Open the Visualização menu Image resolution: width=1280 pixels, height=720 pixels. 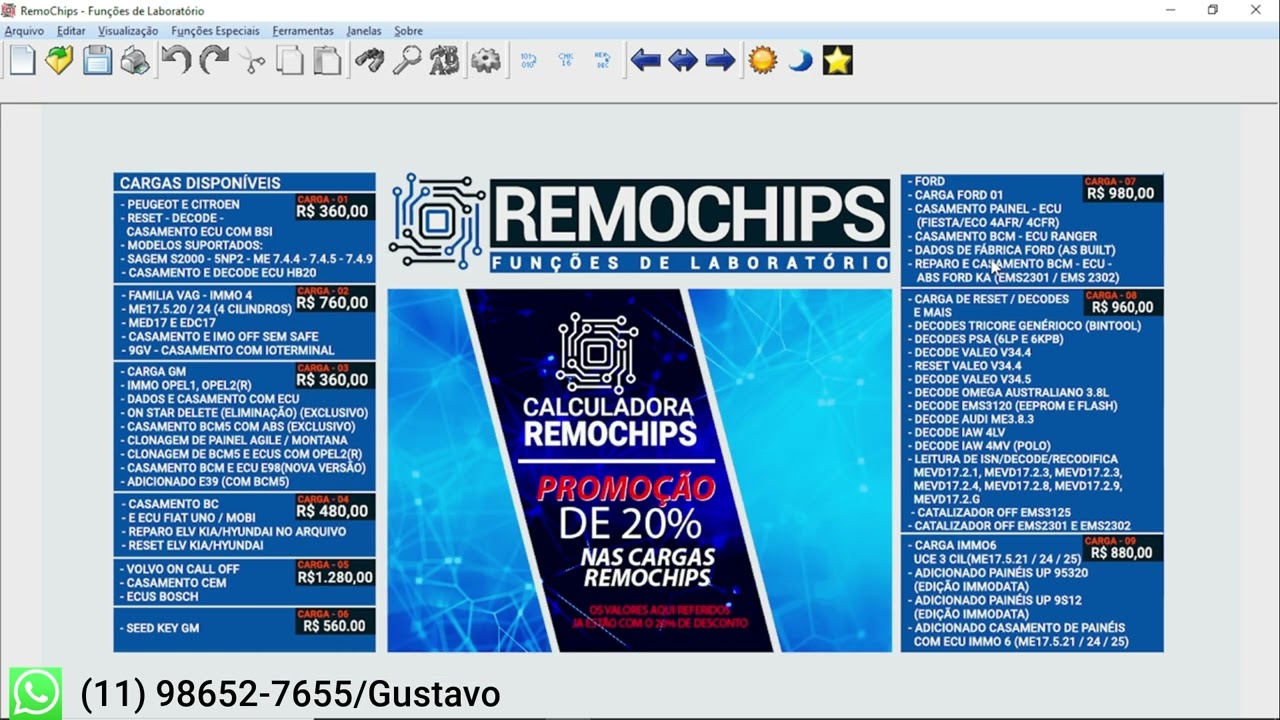pos(128,31)
